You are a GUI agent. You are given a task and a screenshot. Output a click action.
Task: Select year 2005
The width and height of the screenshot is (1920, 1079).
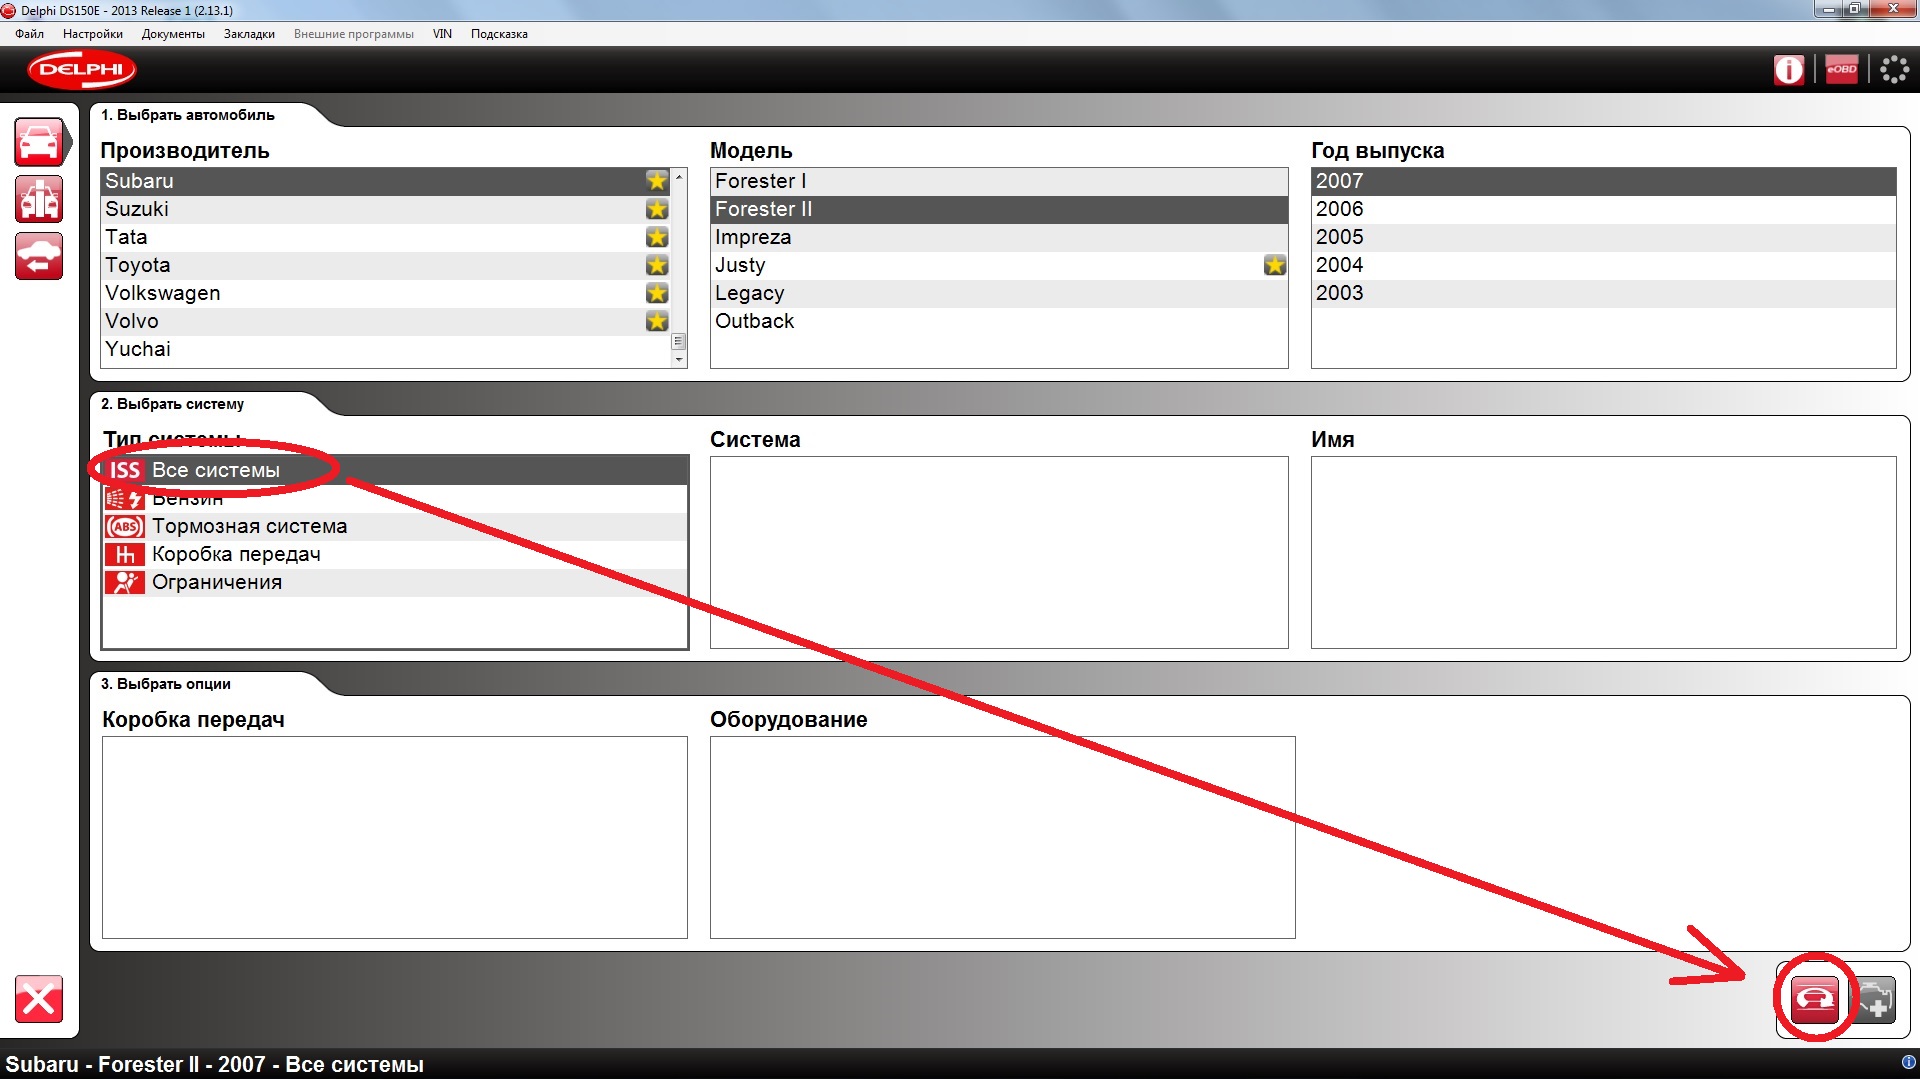click(x=1604, y=237)
